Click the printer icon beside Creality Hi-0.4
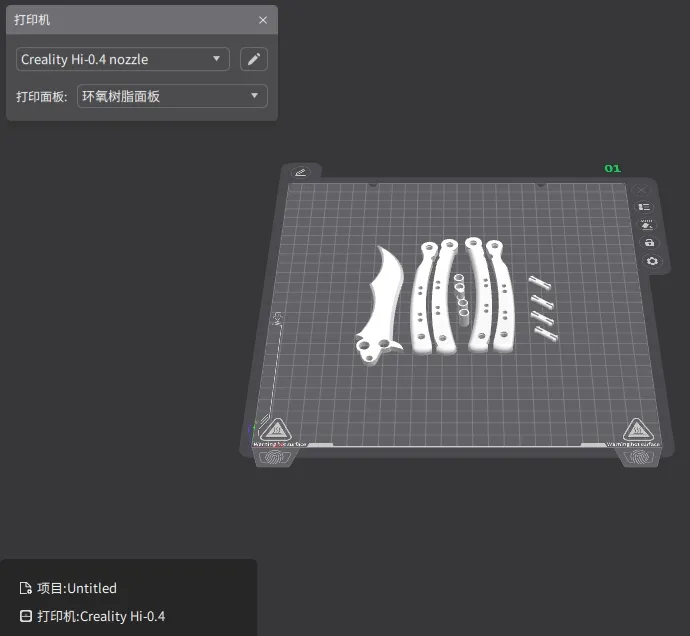This screenshot has height=636, width=690. point(26,616)
